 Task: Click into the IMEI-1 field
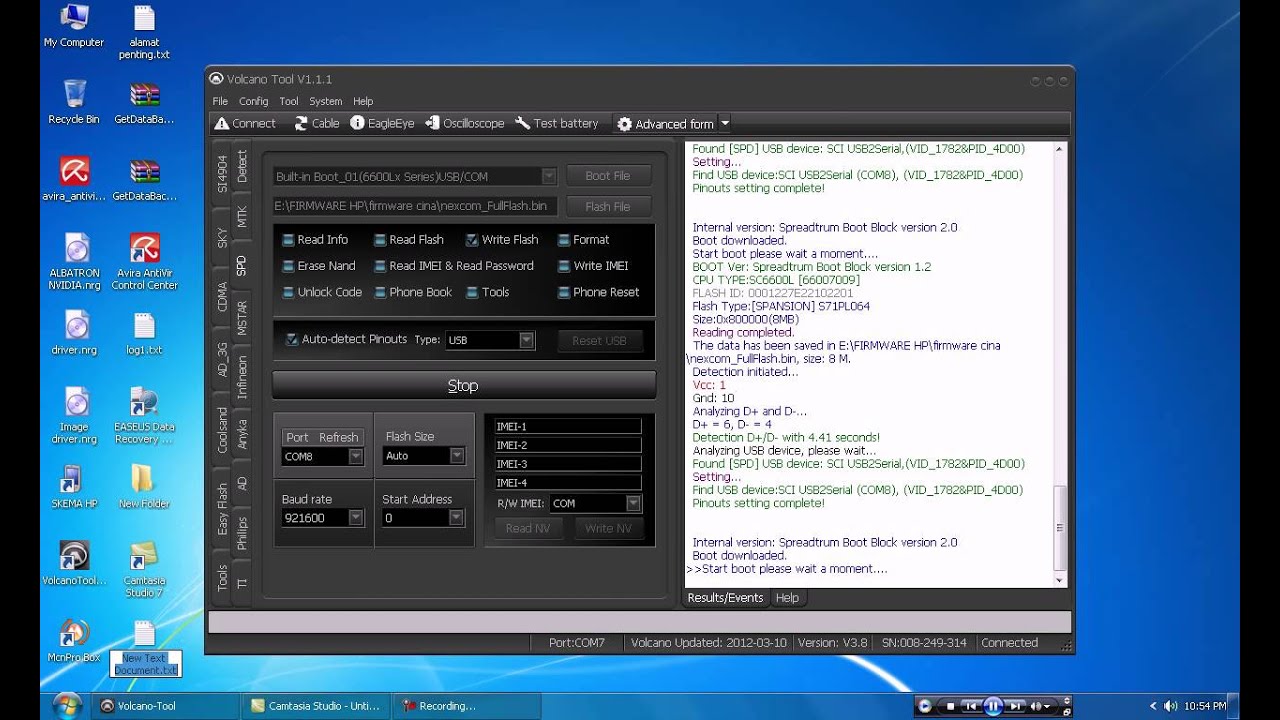[568, 427]
